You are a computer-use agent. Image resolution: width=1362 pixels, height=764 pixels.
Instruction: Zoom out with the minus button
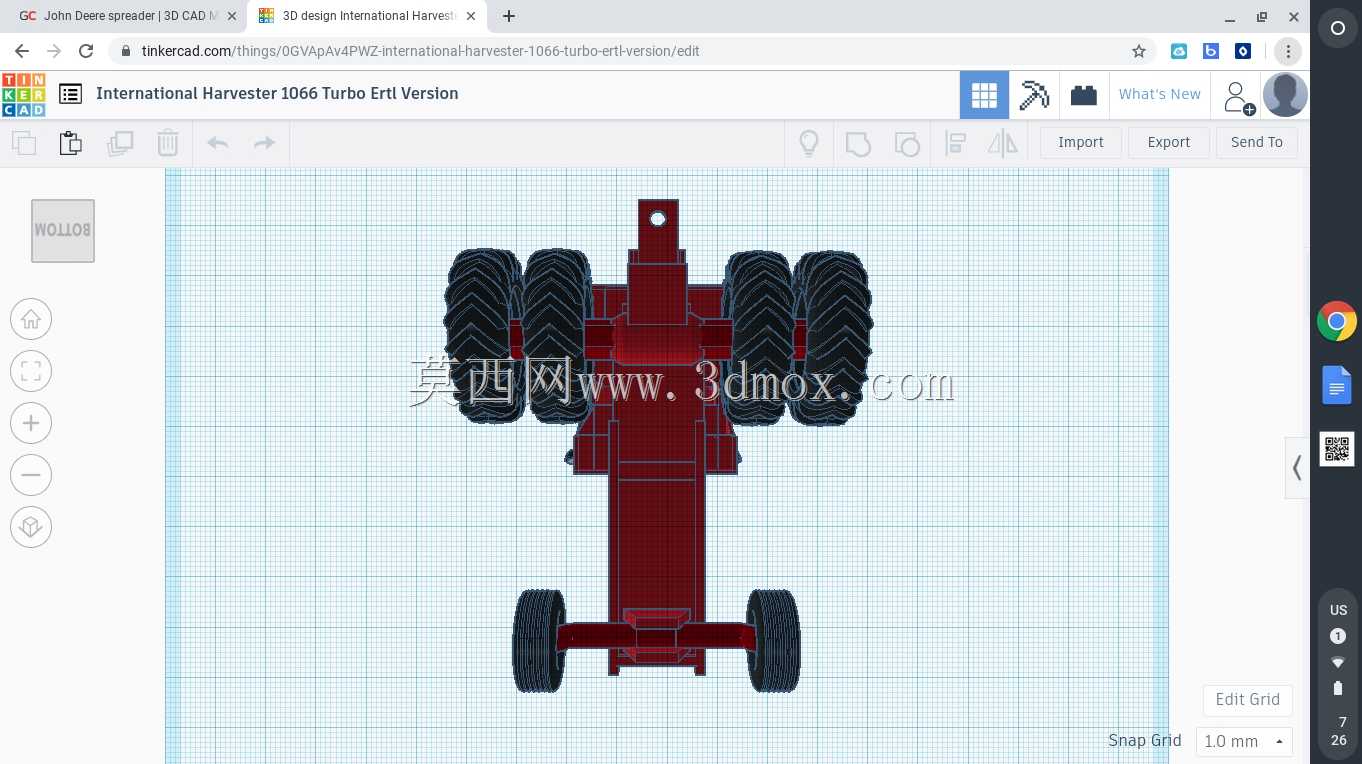[31, 475]
